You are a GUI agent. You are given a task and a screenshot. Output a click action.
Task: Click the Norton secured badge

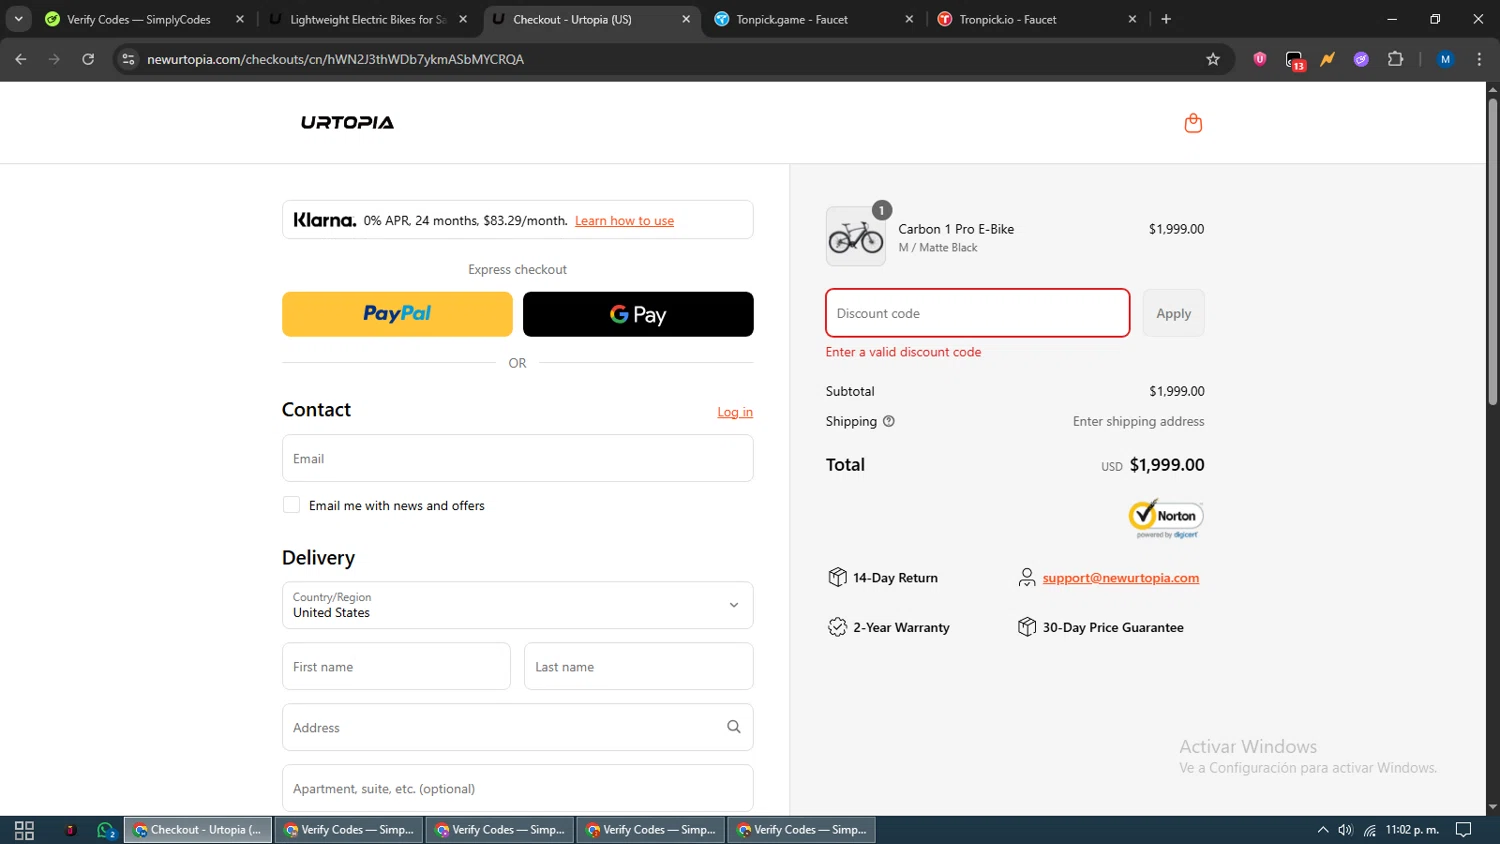tap(1166, 518)
